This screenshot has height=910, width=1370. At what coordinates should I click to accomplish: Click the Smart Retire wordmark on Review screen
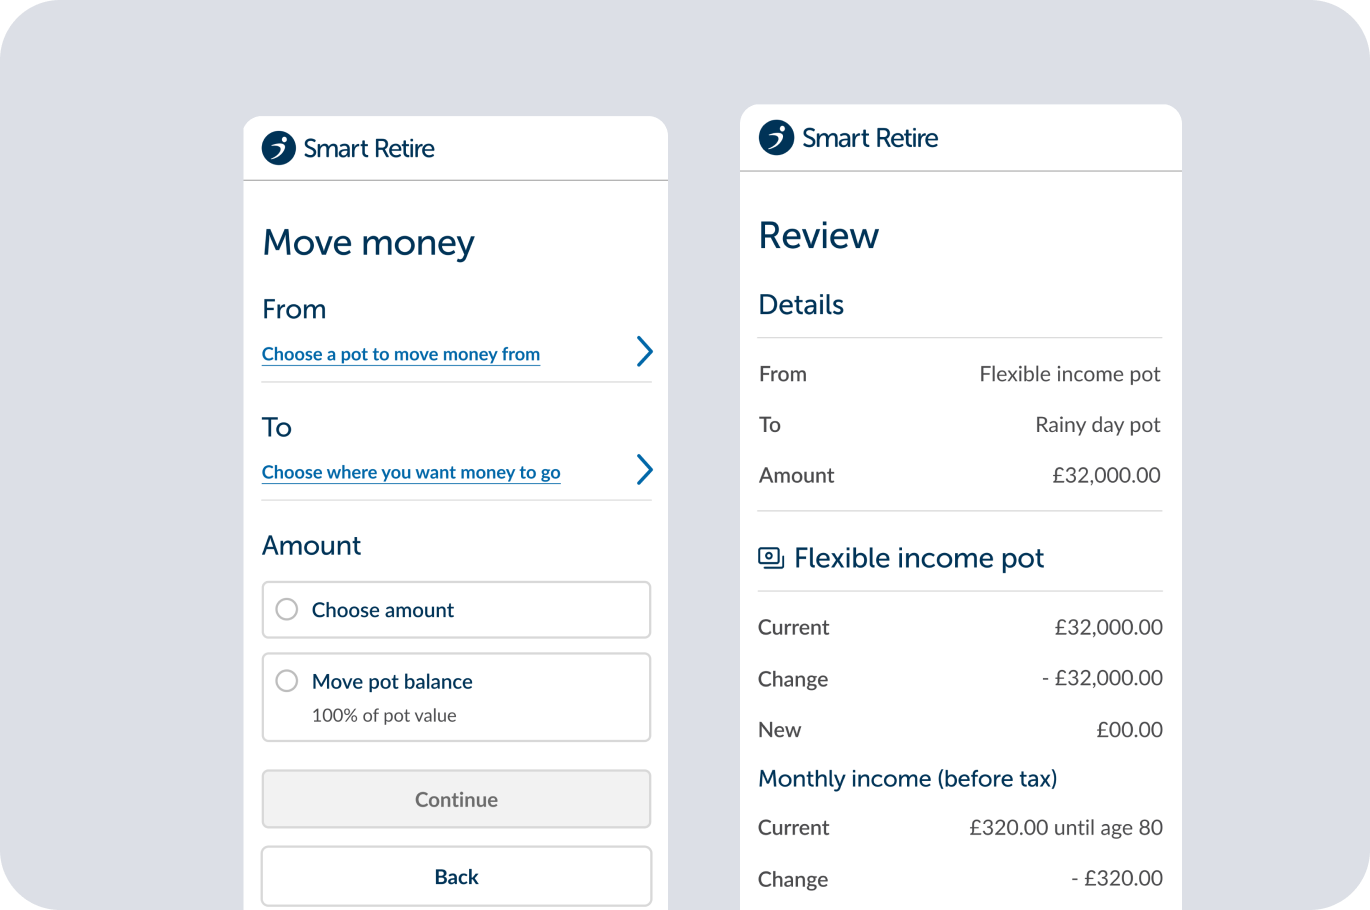pyautogui.click(x=870, y=138)
